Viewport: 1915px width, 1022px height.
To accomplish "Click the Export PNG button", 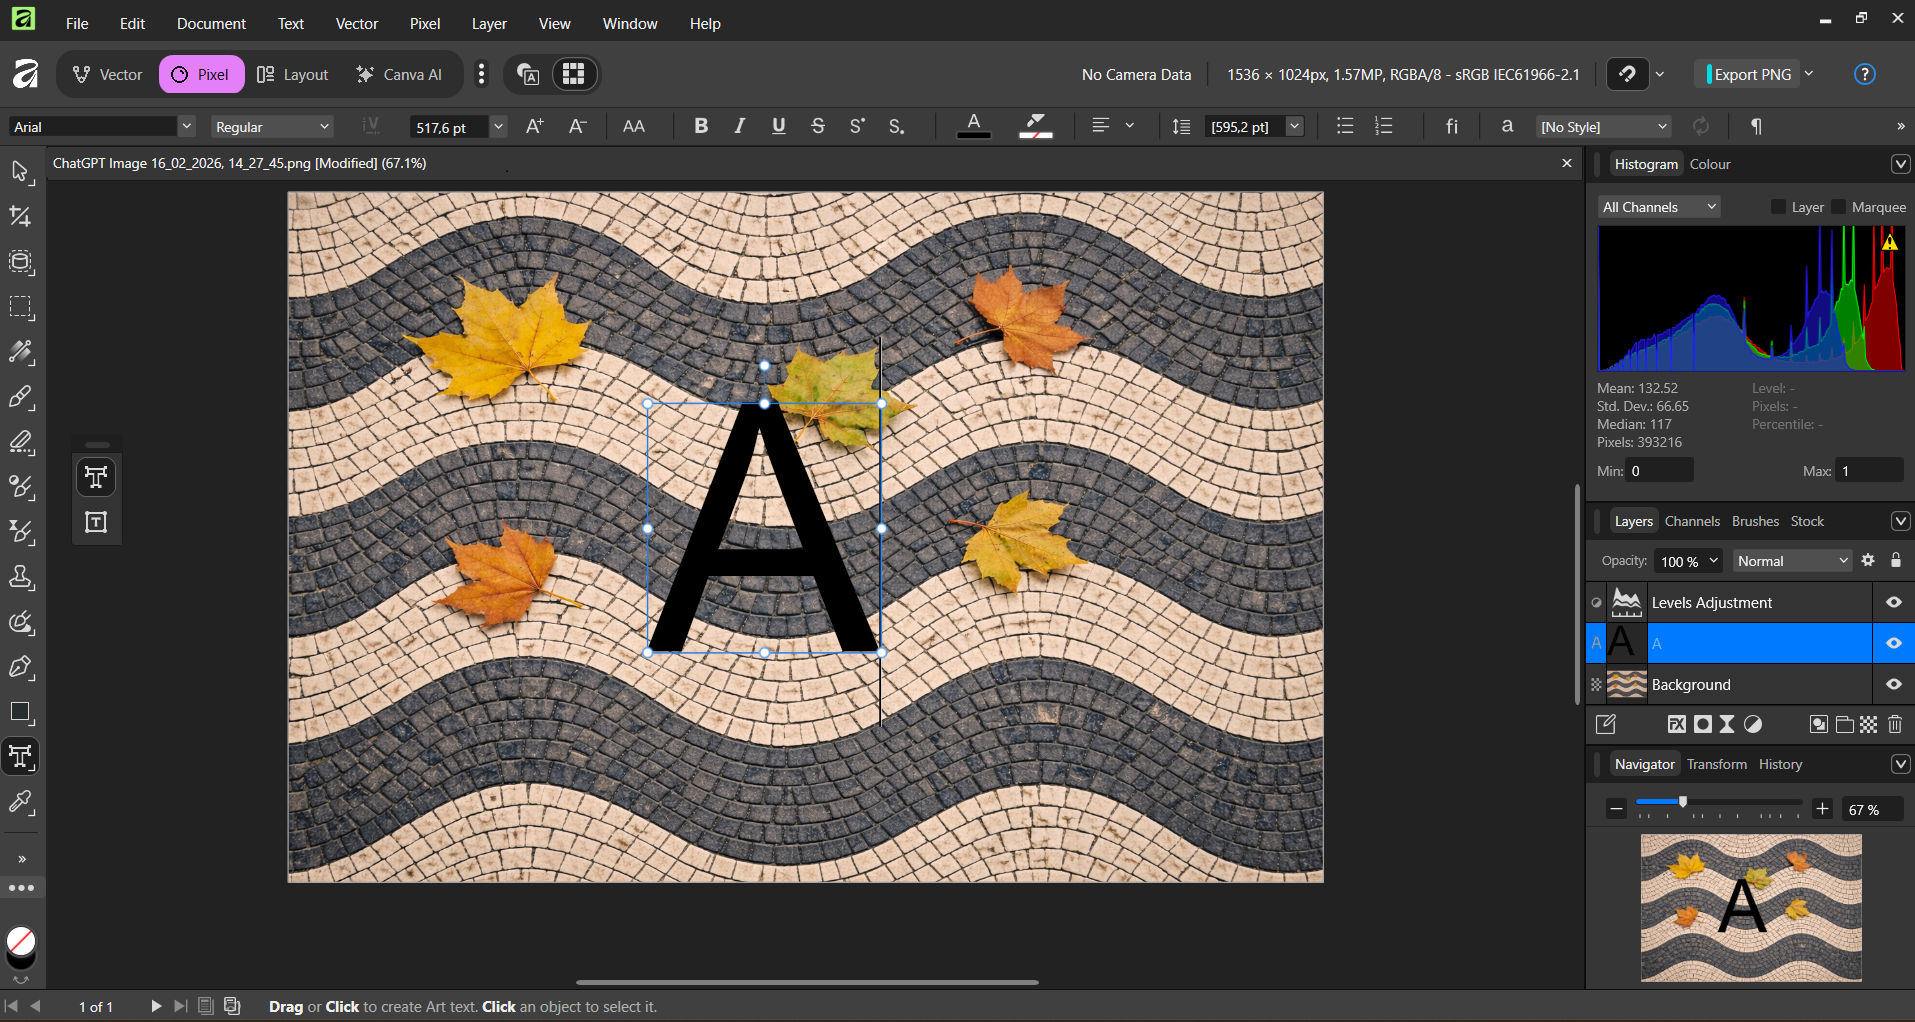I will pyautogui.click(x=1751, y=74).
